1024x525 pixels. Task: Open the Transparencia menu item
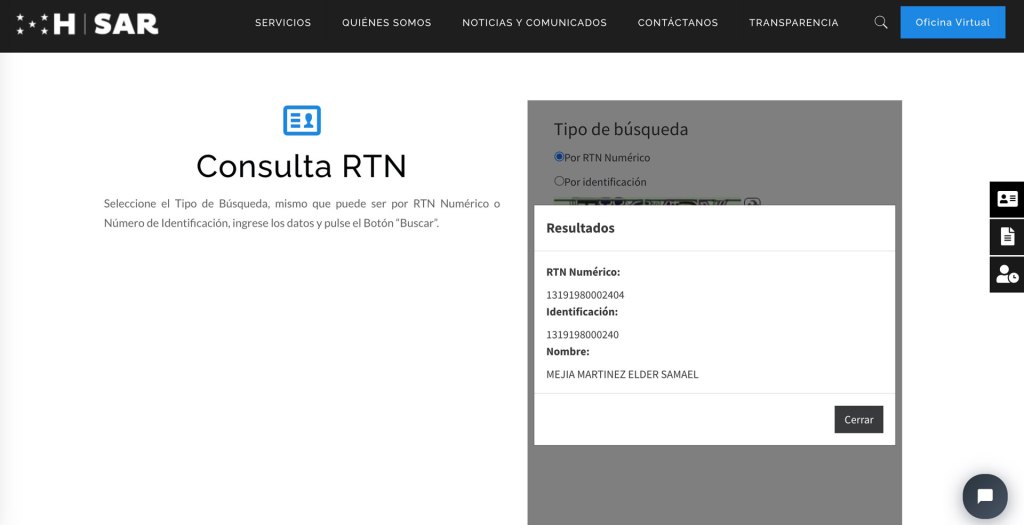click(793, 23)
